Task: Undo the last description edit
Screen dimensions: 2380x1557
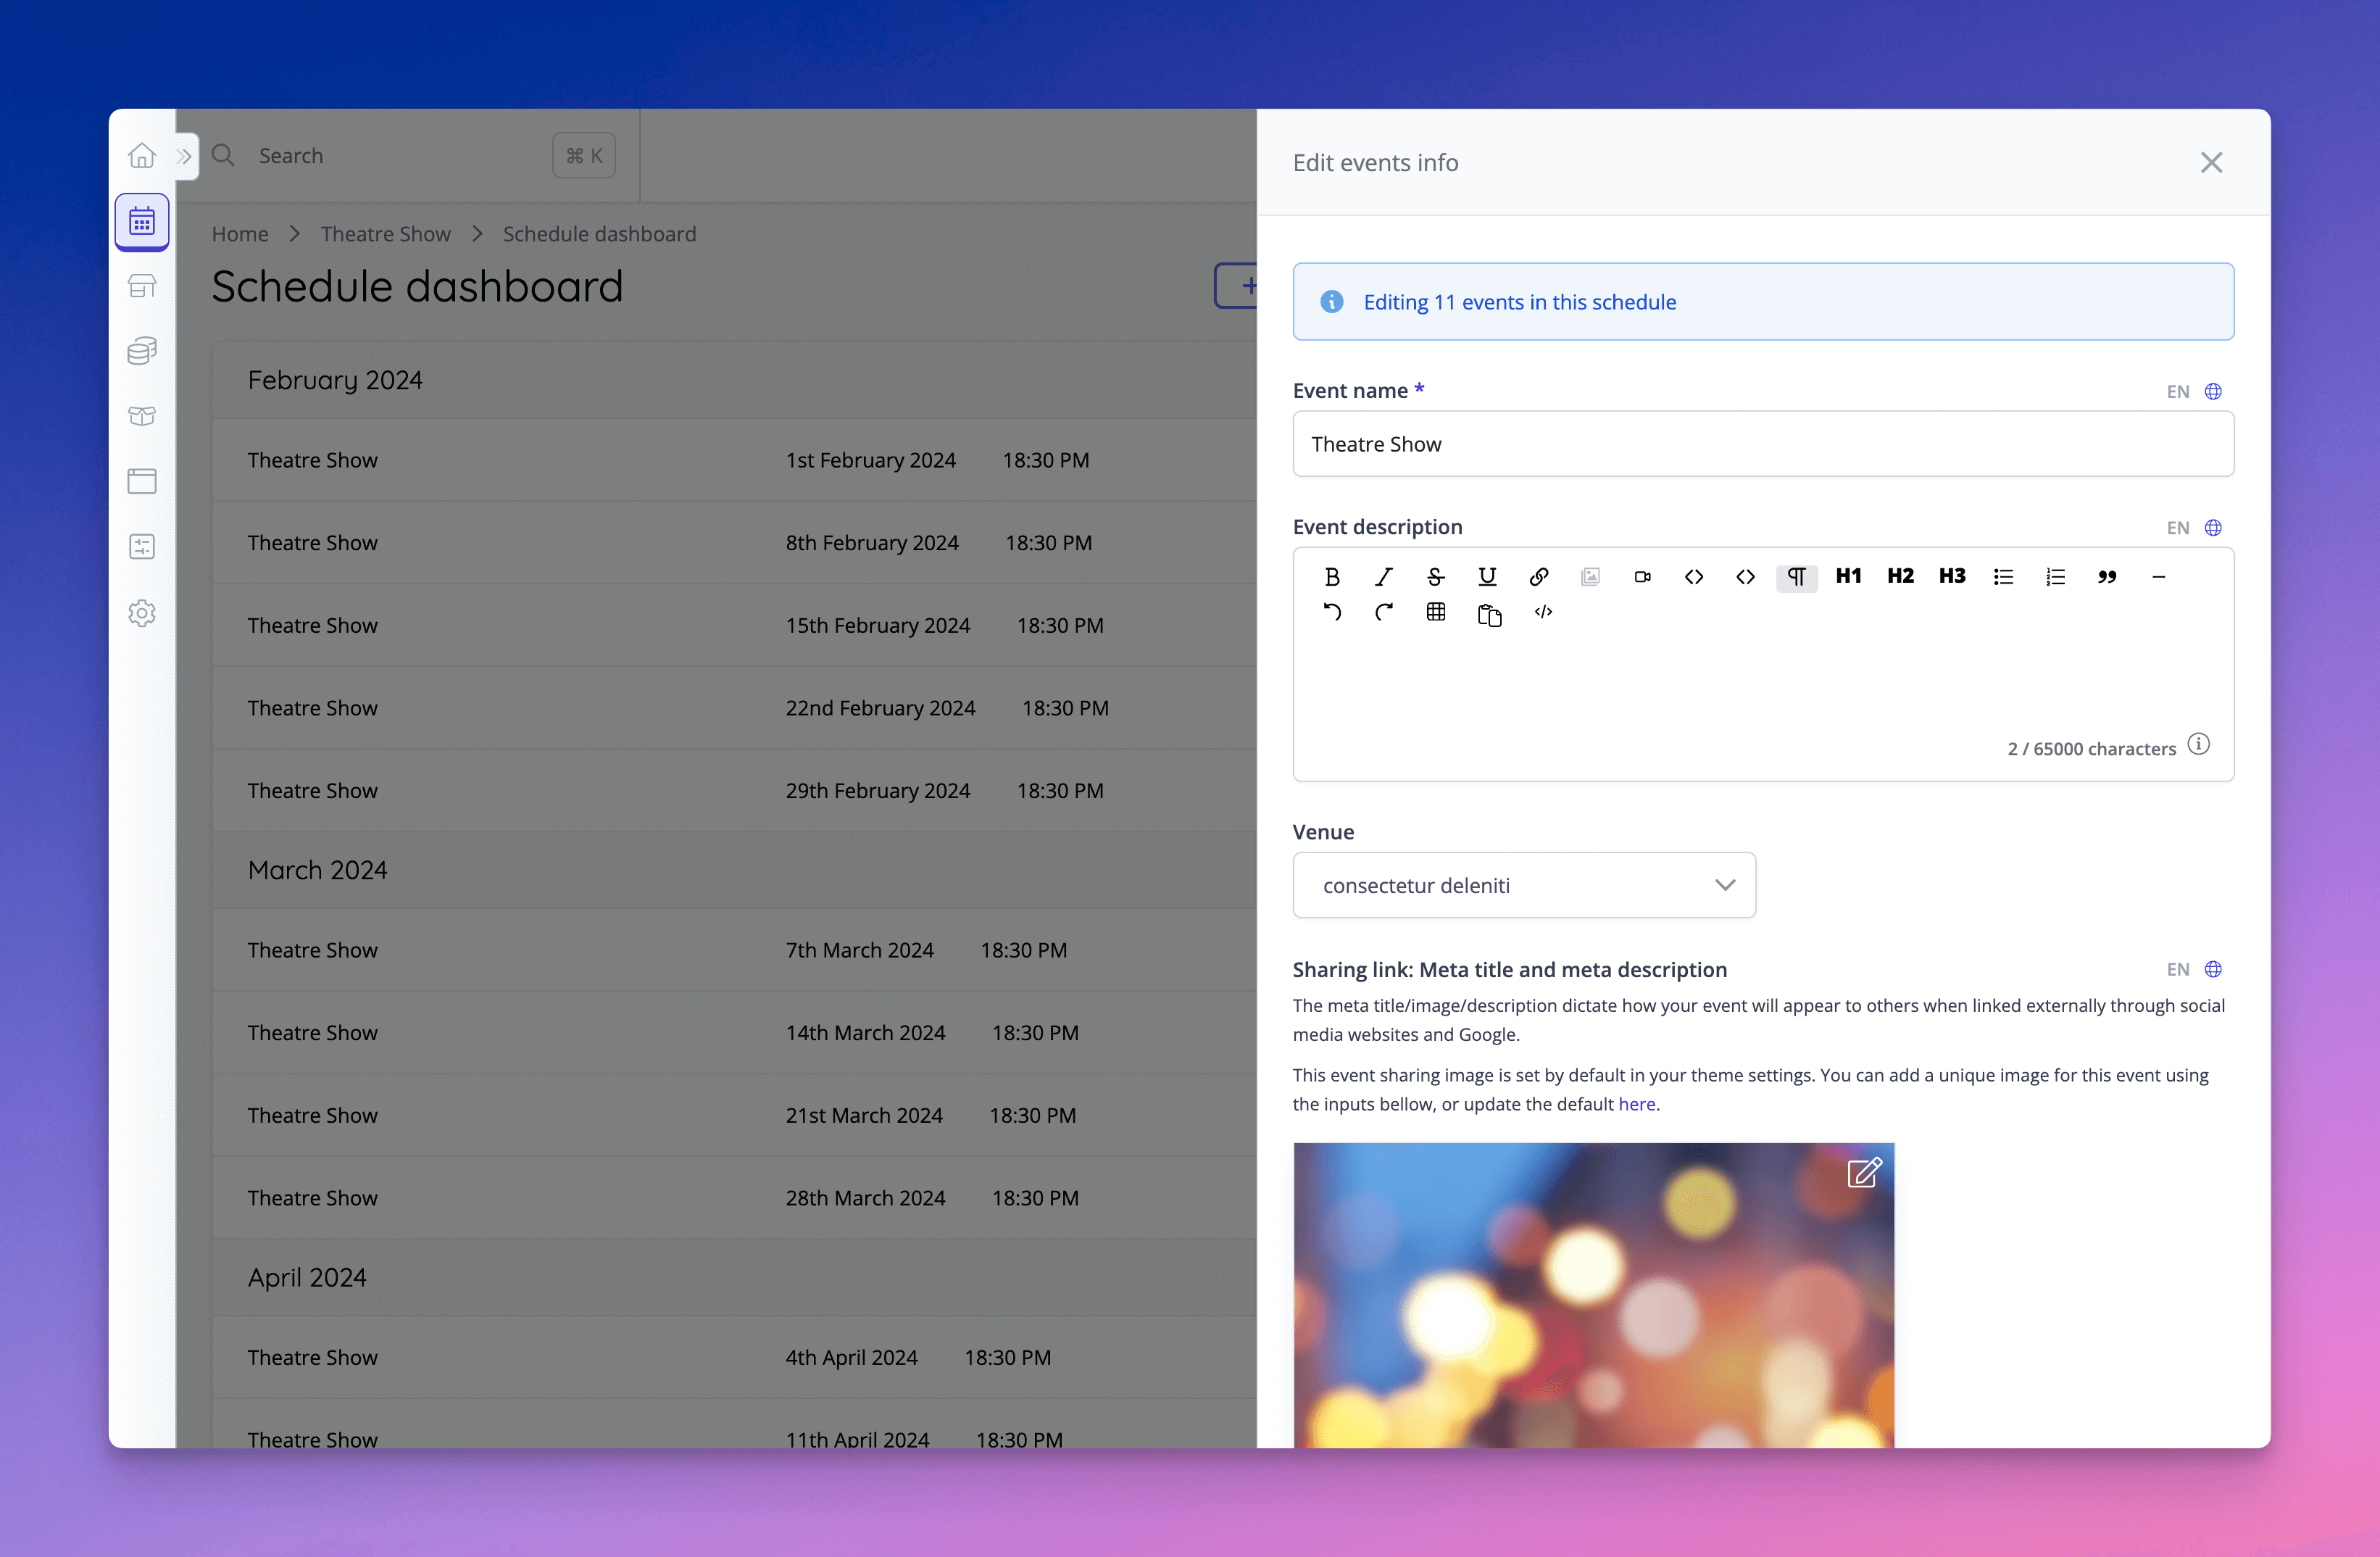Action: click(1333, 612)
